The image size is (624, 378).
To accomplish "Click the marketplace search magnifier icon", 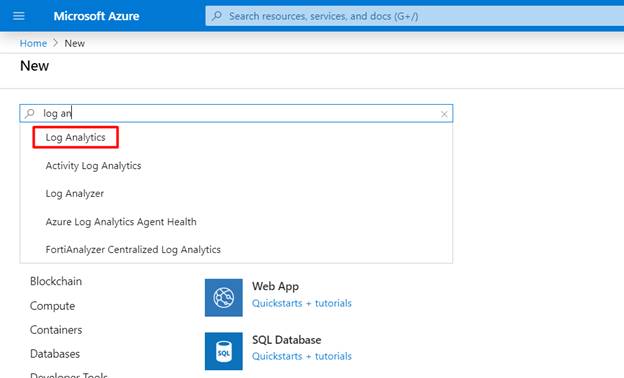I will (29, 113).
